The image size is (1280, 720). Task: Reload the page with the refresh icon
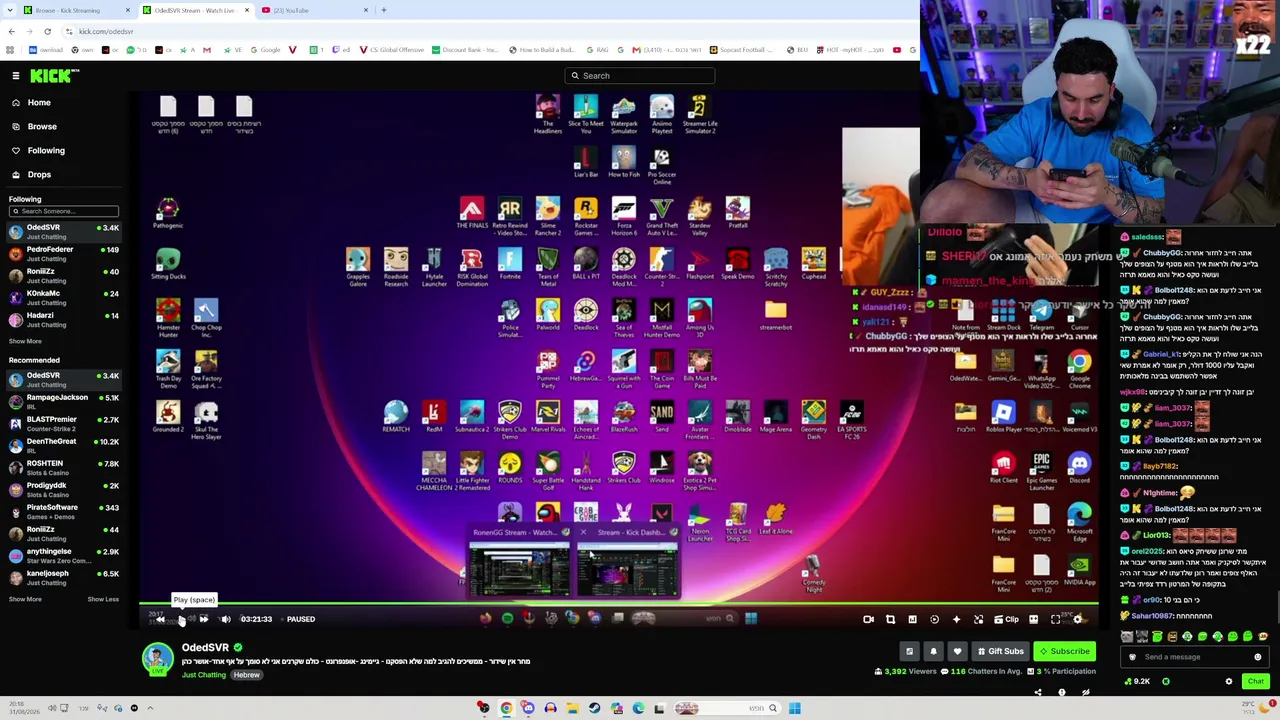point(47,31)
